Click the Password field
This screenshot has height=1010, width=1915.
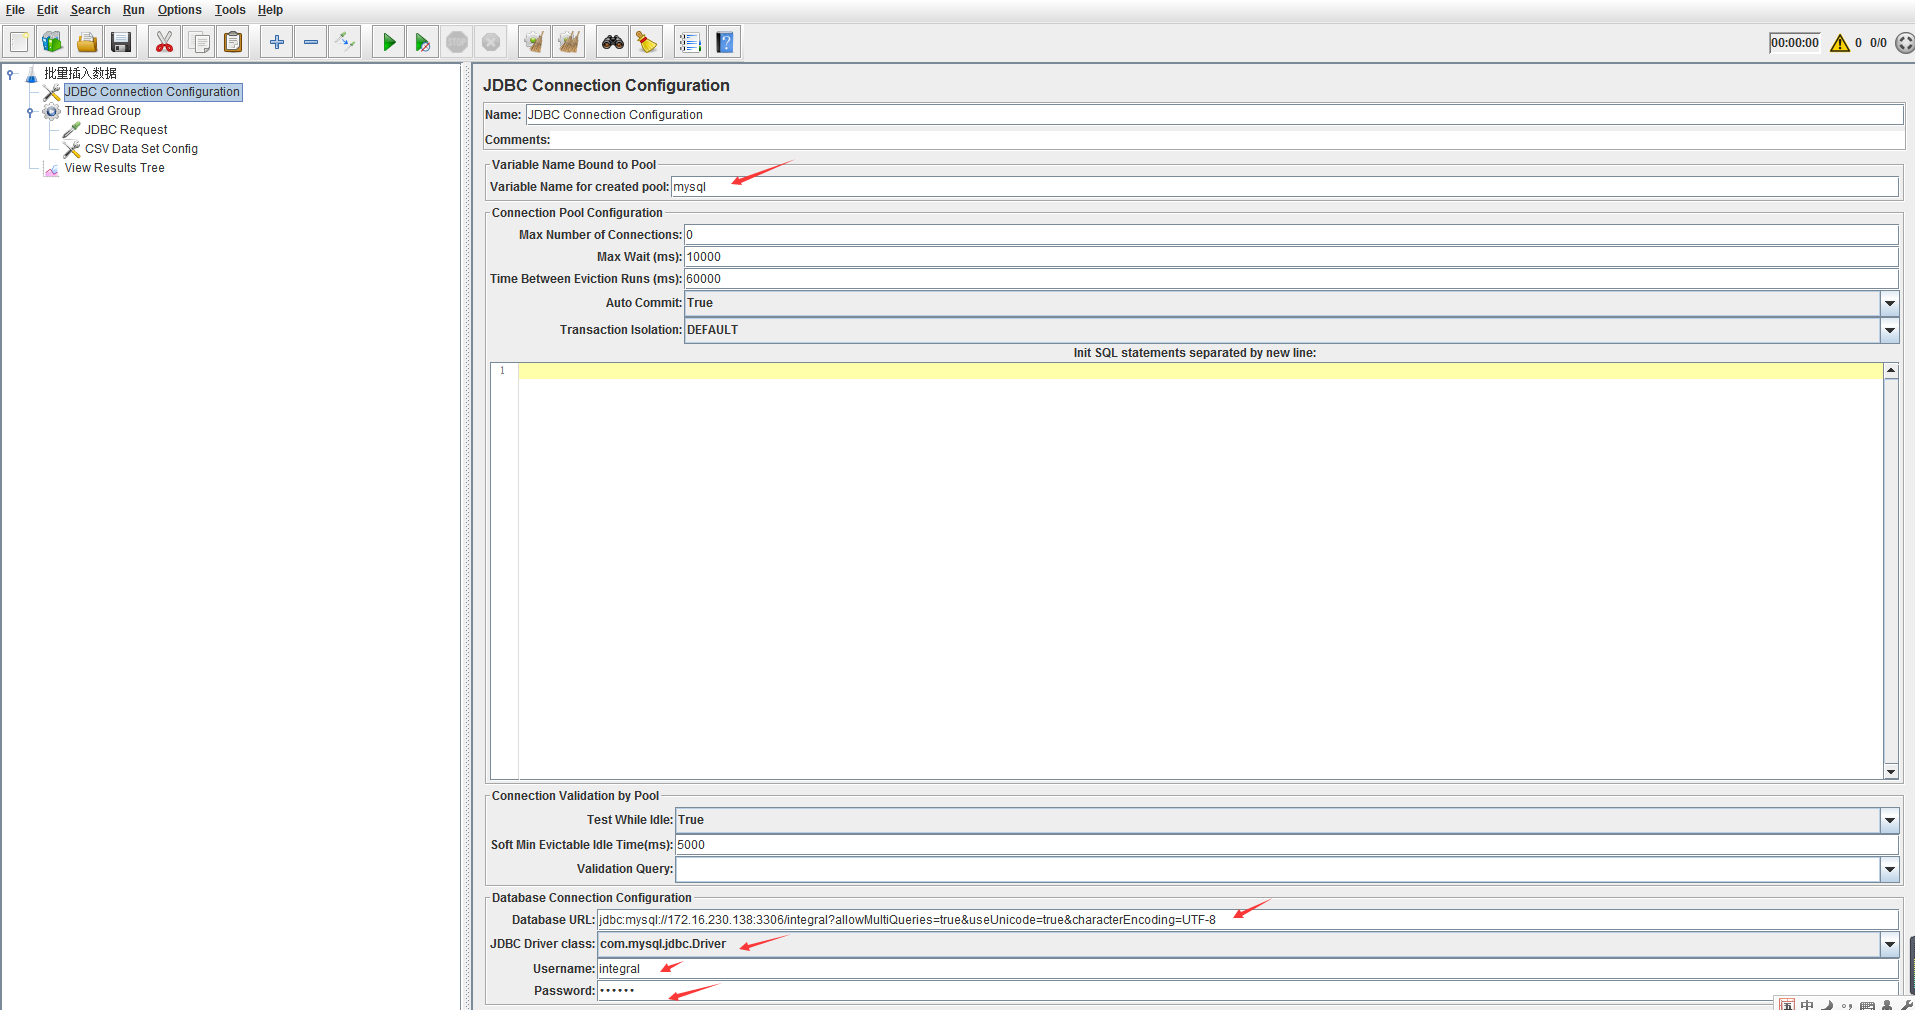pos(1247,991)
